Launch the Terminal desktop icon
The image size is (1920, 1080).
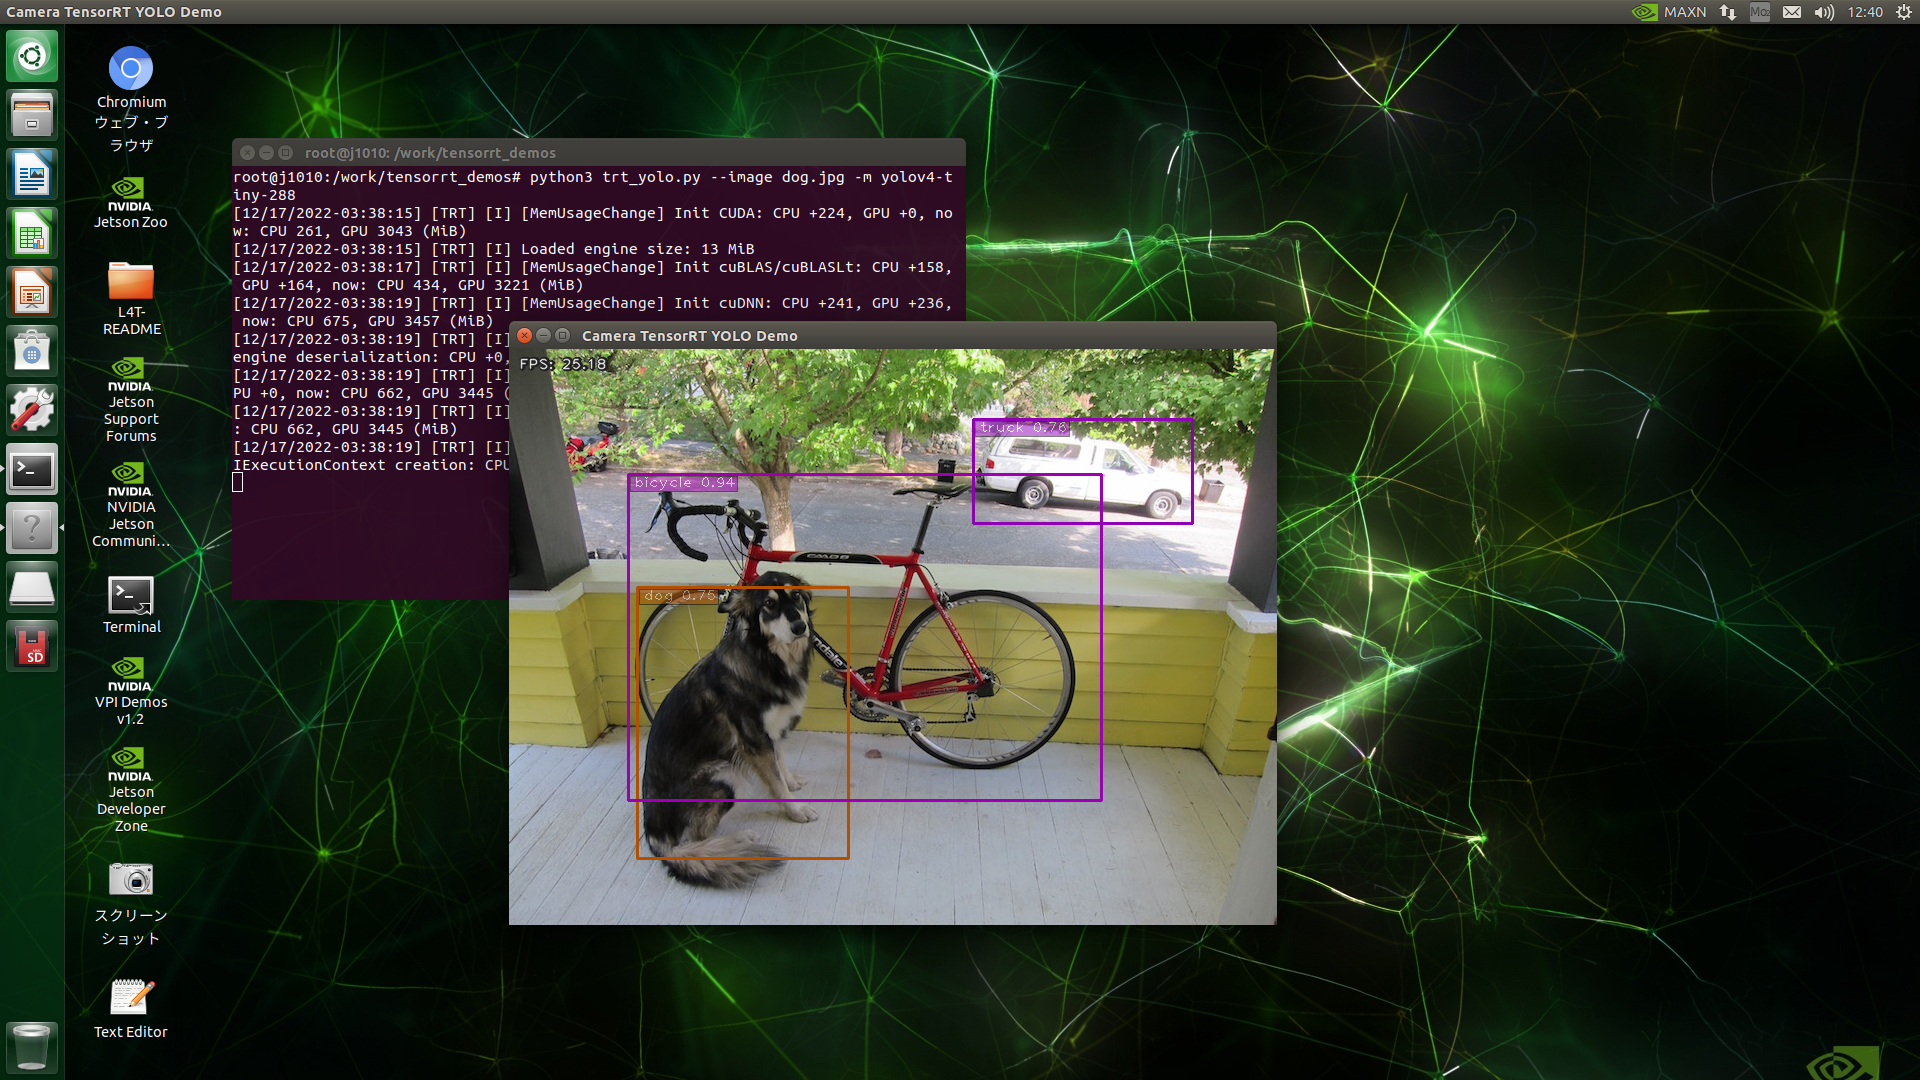click(x=131, y=596)
